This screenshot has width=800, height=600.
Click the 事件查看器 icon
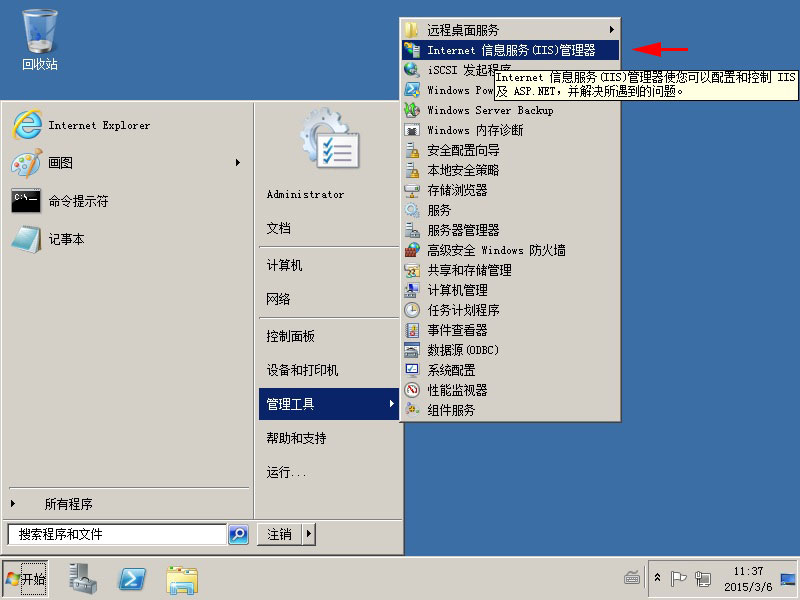tap(412, 330)
